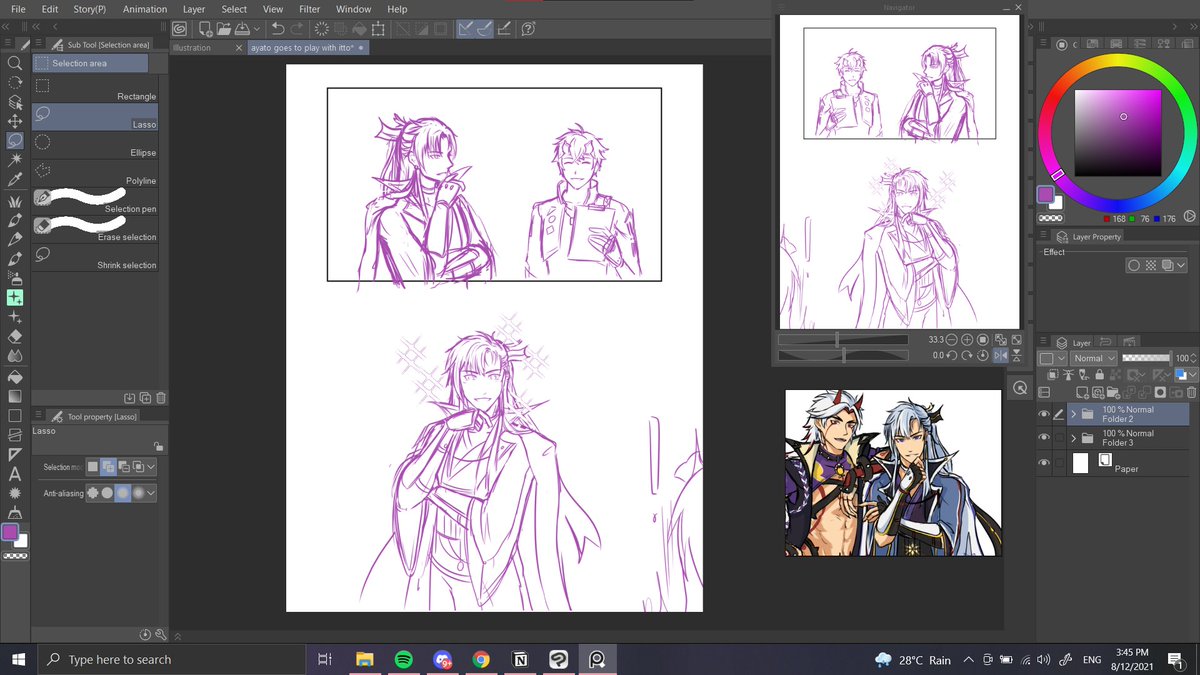Rotate left in Navigator panel

(x=951, y=355)
